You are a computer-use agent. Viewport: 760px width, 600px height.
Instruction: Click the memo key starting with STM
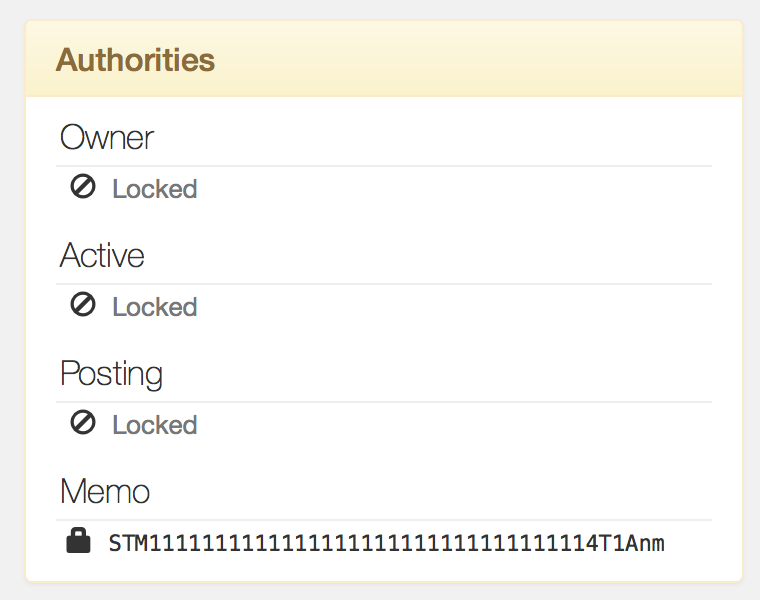(x=386, y=543)
